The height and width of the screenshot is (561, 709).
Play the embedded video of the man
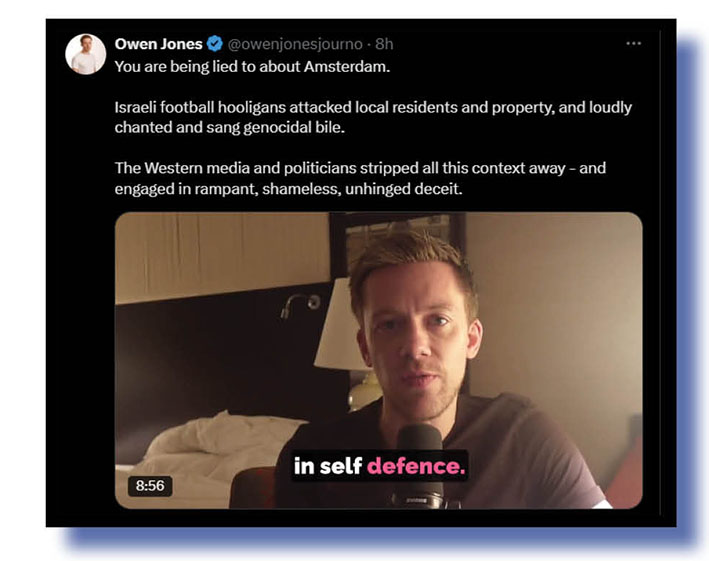[378, 360]
